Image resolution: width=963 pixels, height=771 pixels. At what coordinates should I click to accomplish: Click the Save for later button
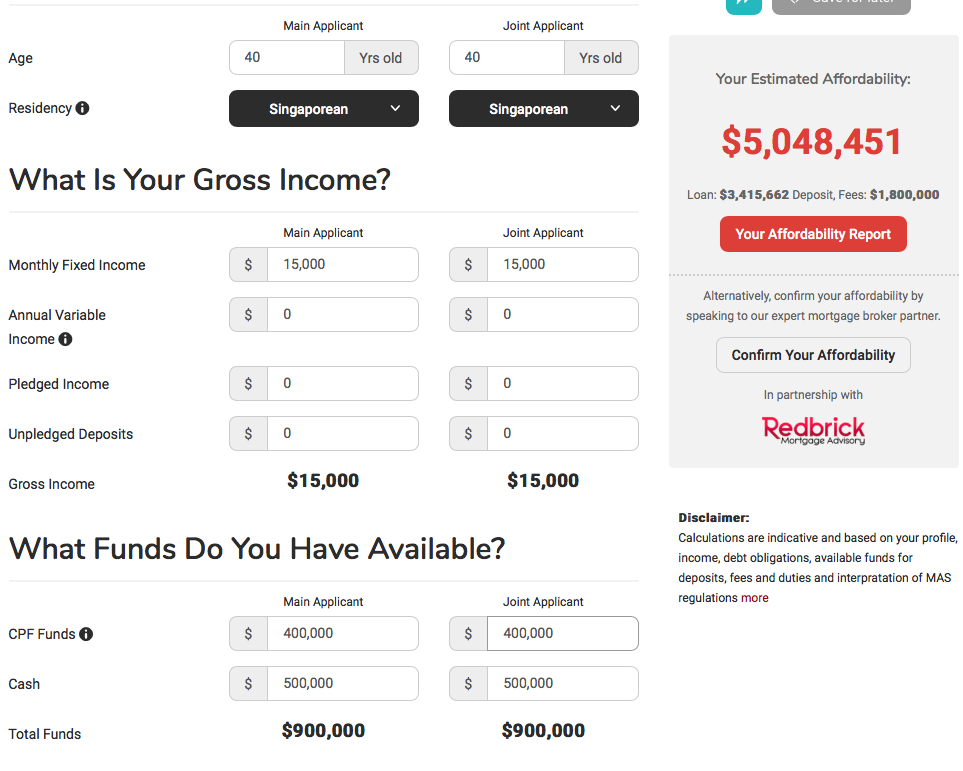click(841, 4)
